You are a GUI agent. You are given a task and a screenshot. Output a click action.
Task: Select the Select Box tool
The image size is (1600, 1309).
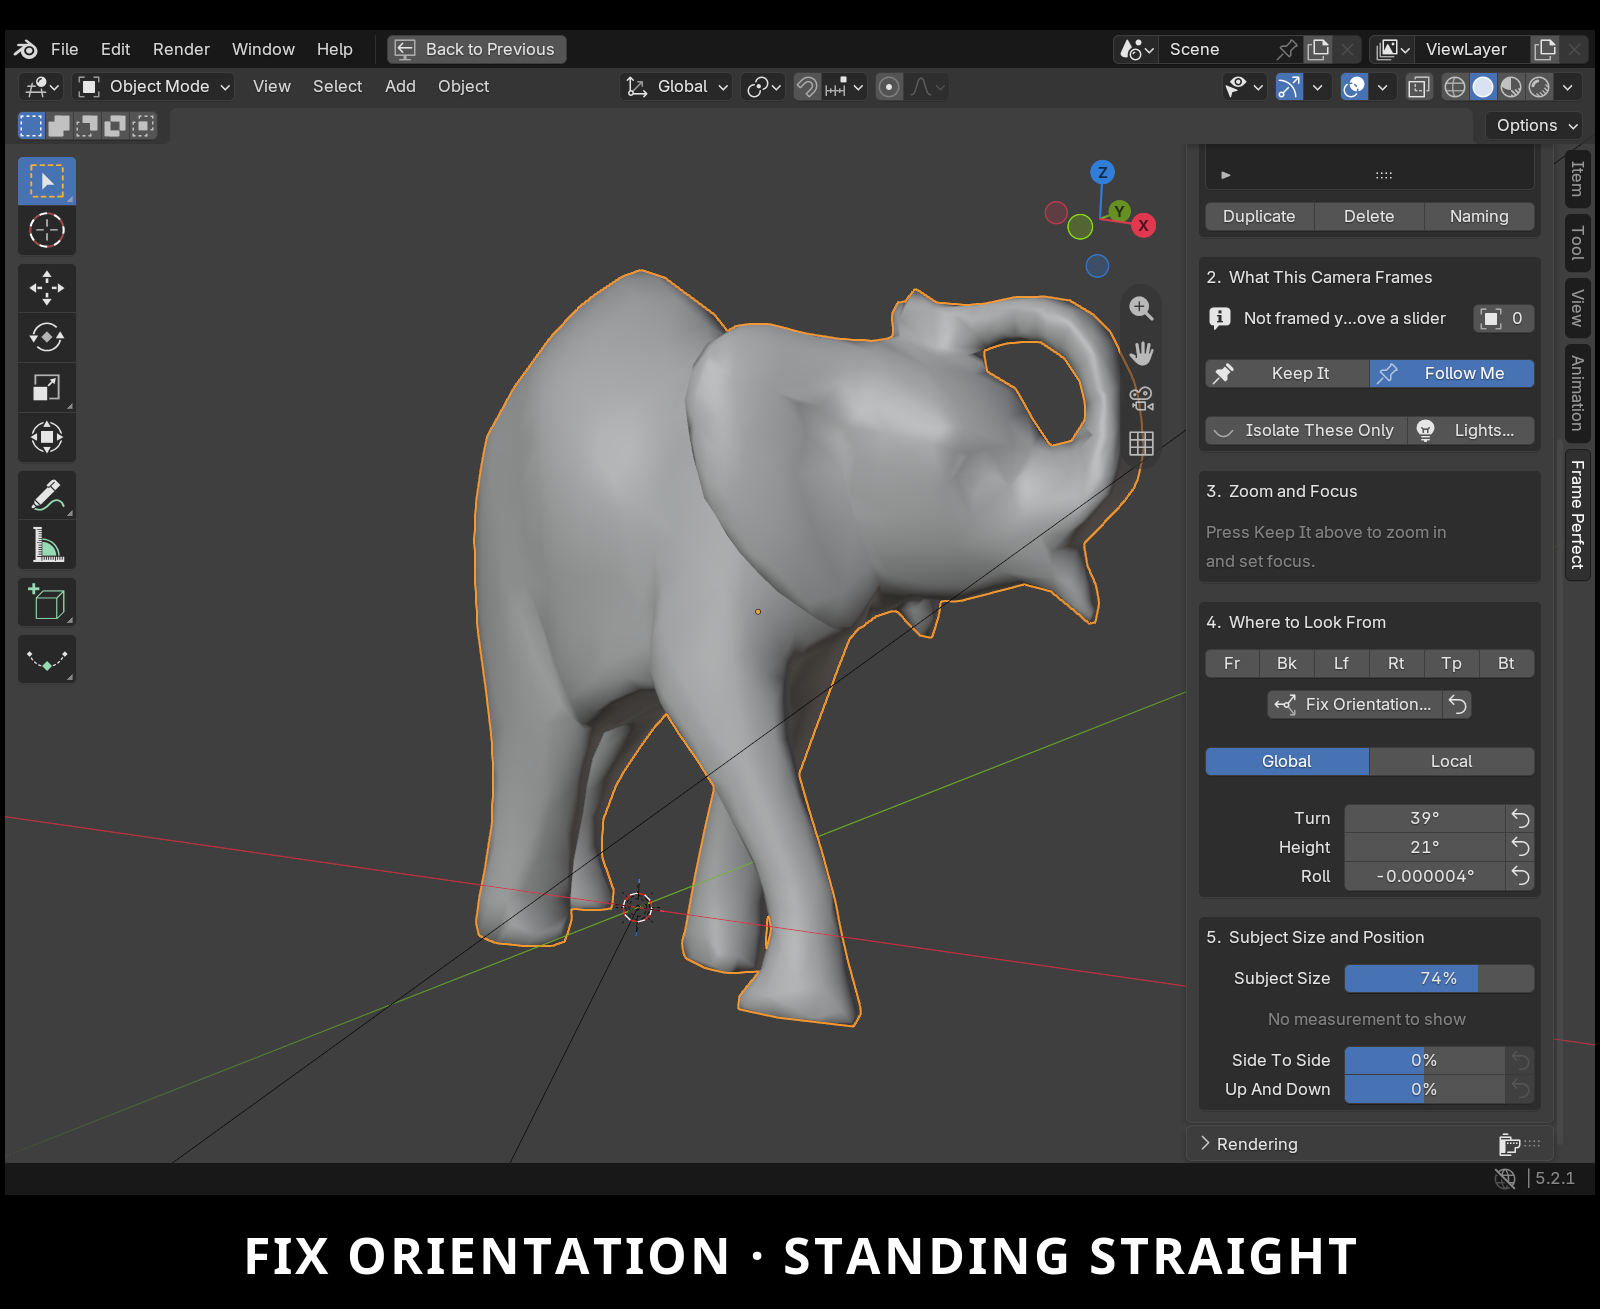coord(47,181)
